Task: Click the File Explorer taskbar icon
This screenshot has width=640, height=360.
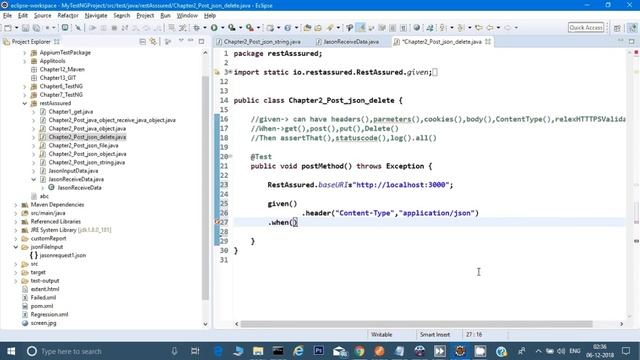Action: pyautogui.click(x=258, y=351)
